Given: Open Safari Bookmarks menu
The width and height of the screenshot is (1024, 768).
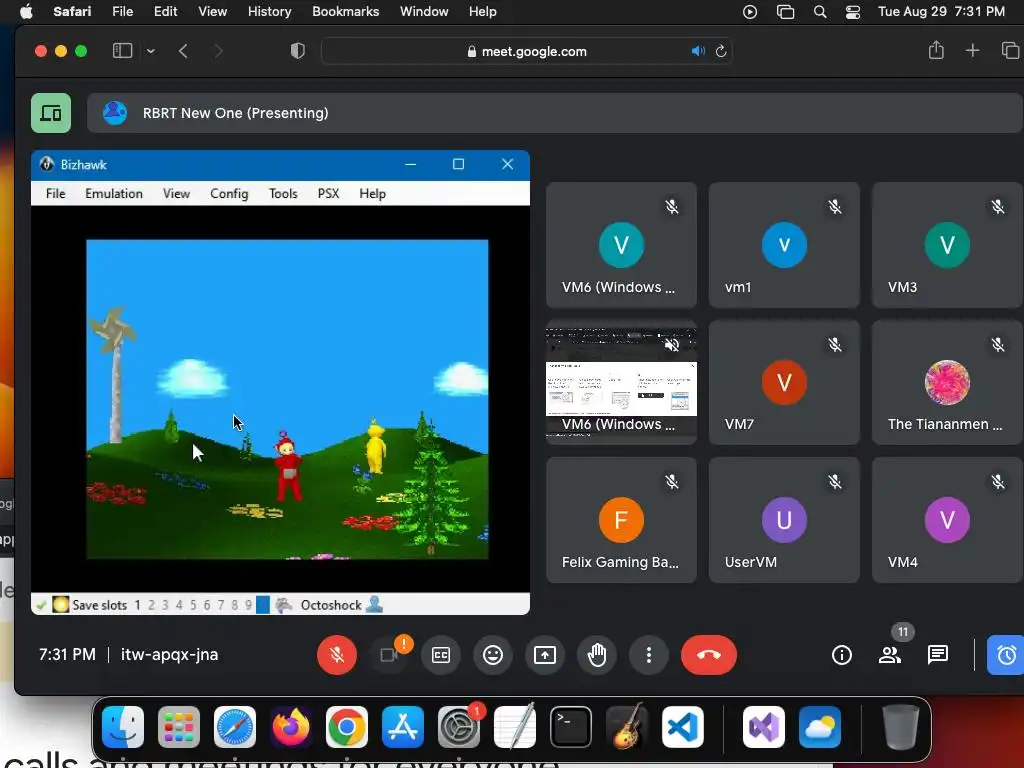Looking at the screenshot, I should pos(345,12).
